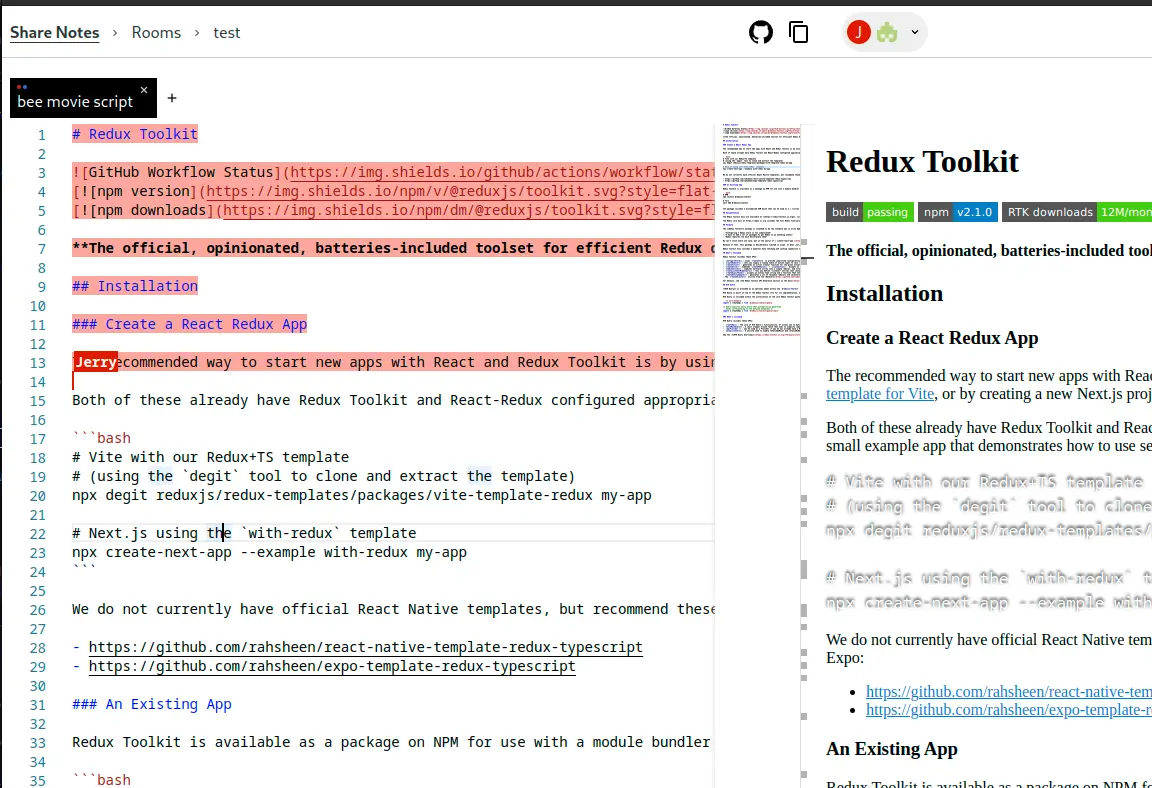Navigate to Rooms in the breadcrumb
Image resolution: width=1152 pixels, height=788 pixels.
pyautogui.click(x=156, y=32)
